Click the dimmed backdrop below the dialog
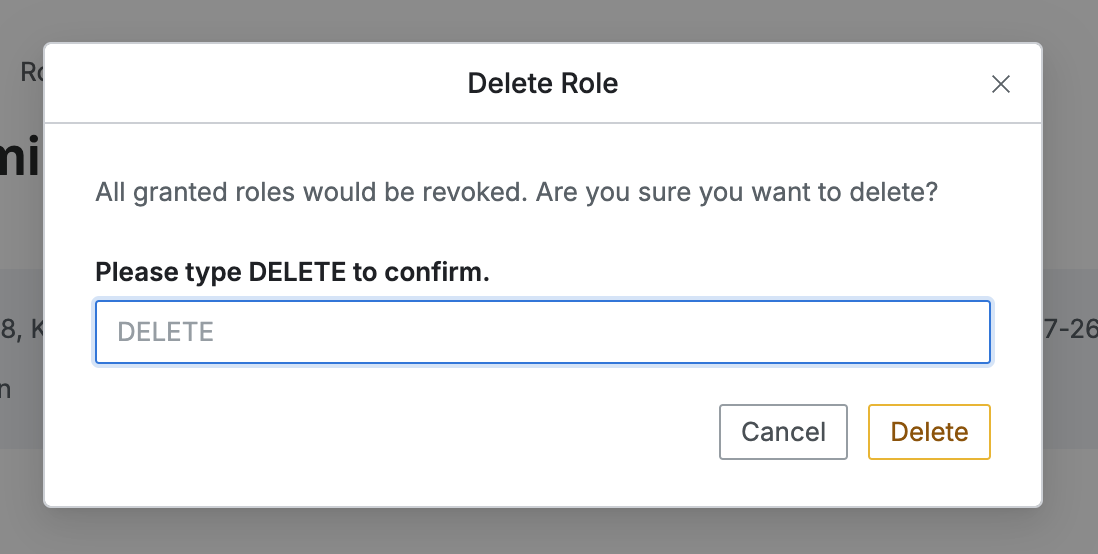Screen dimensions: 1098x554 548,532
